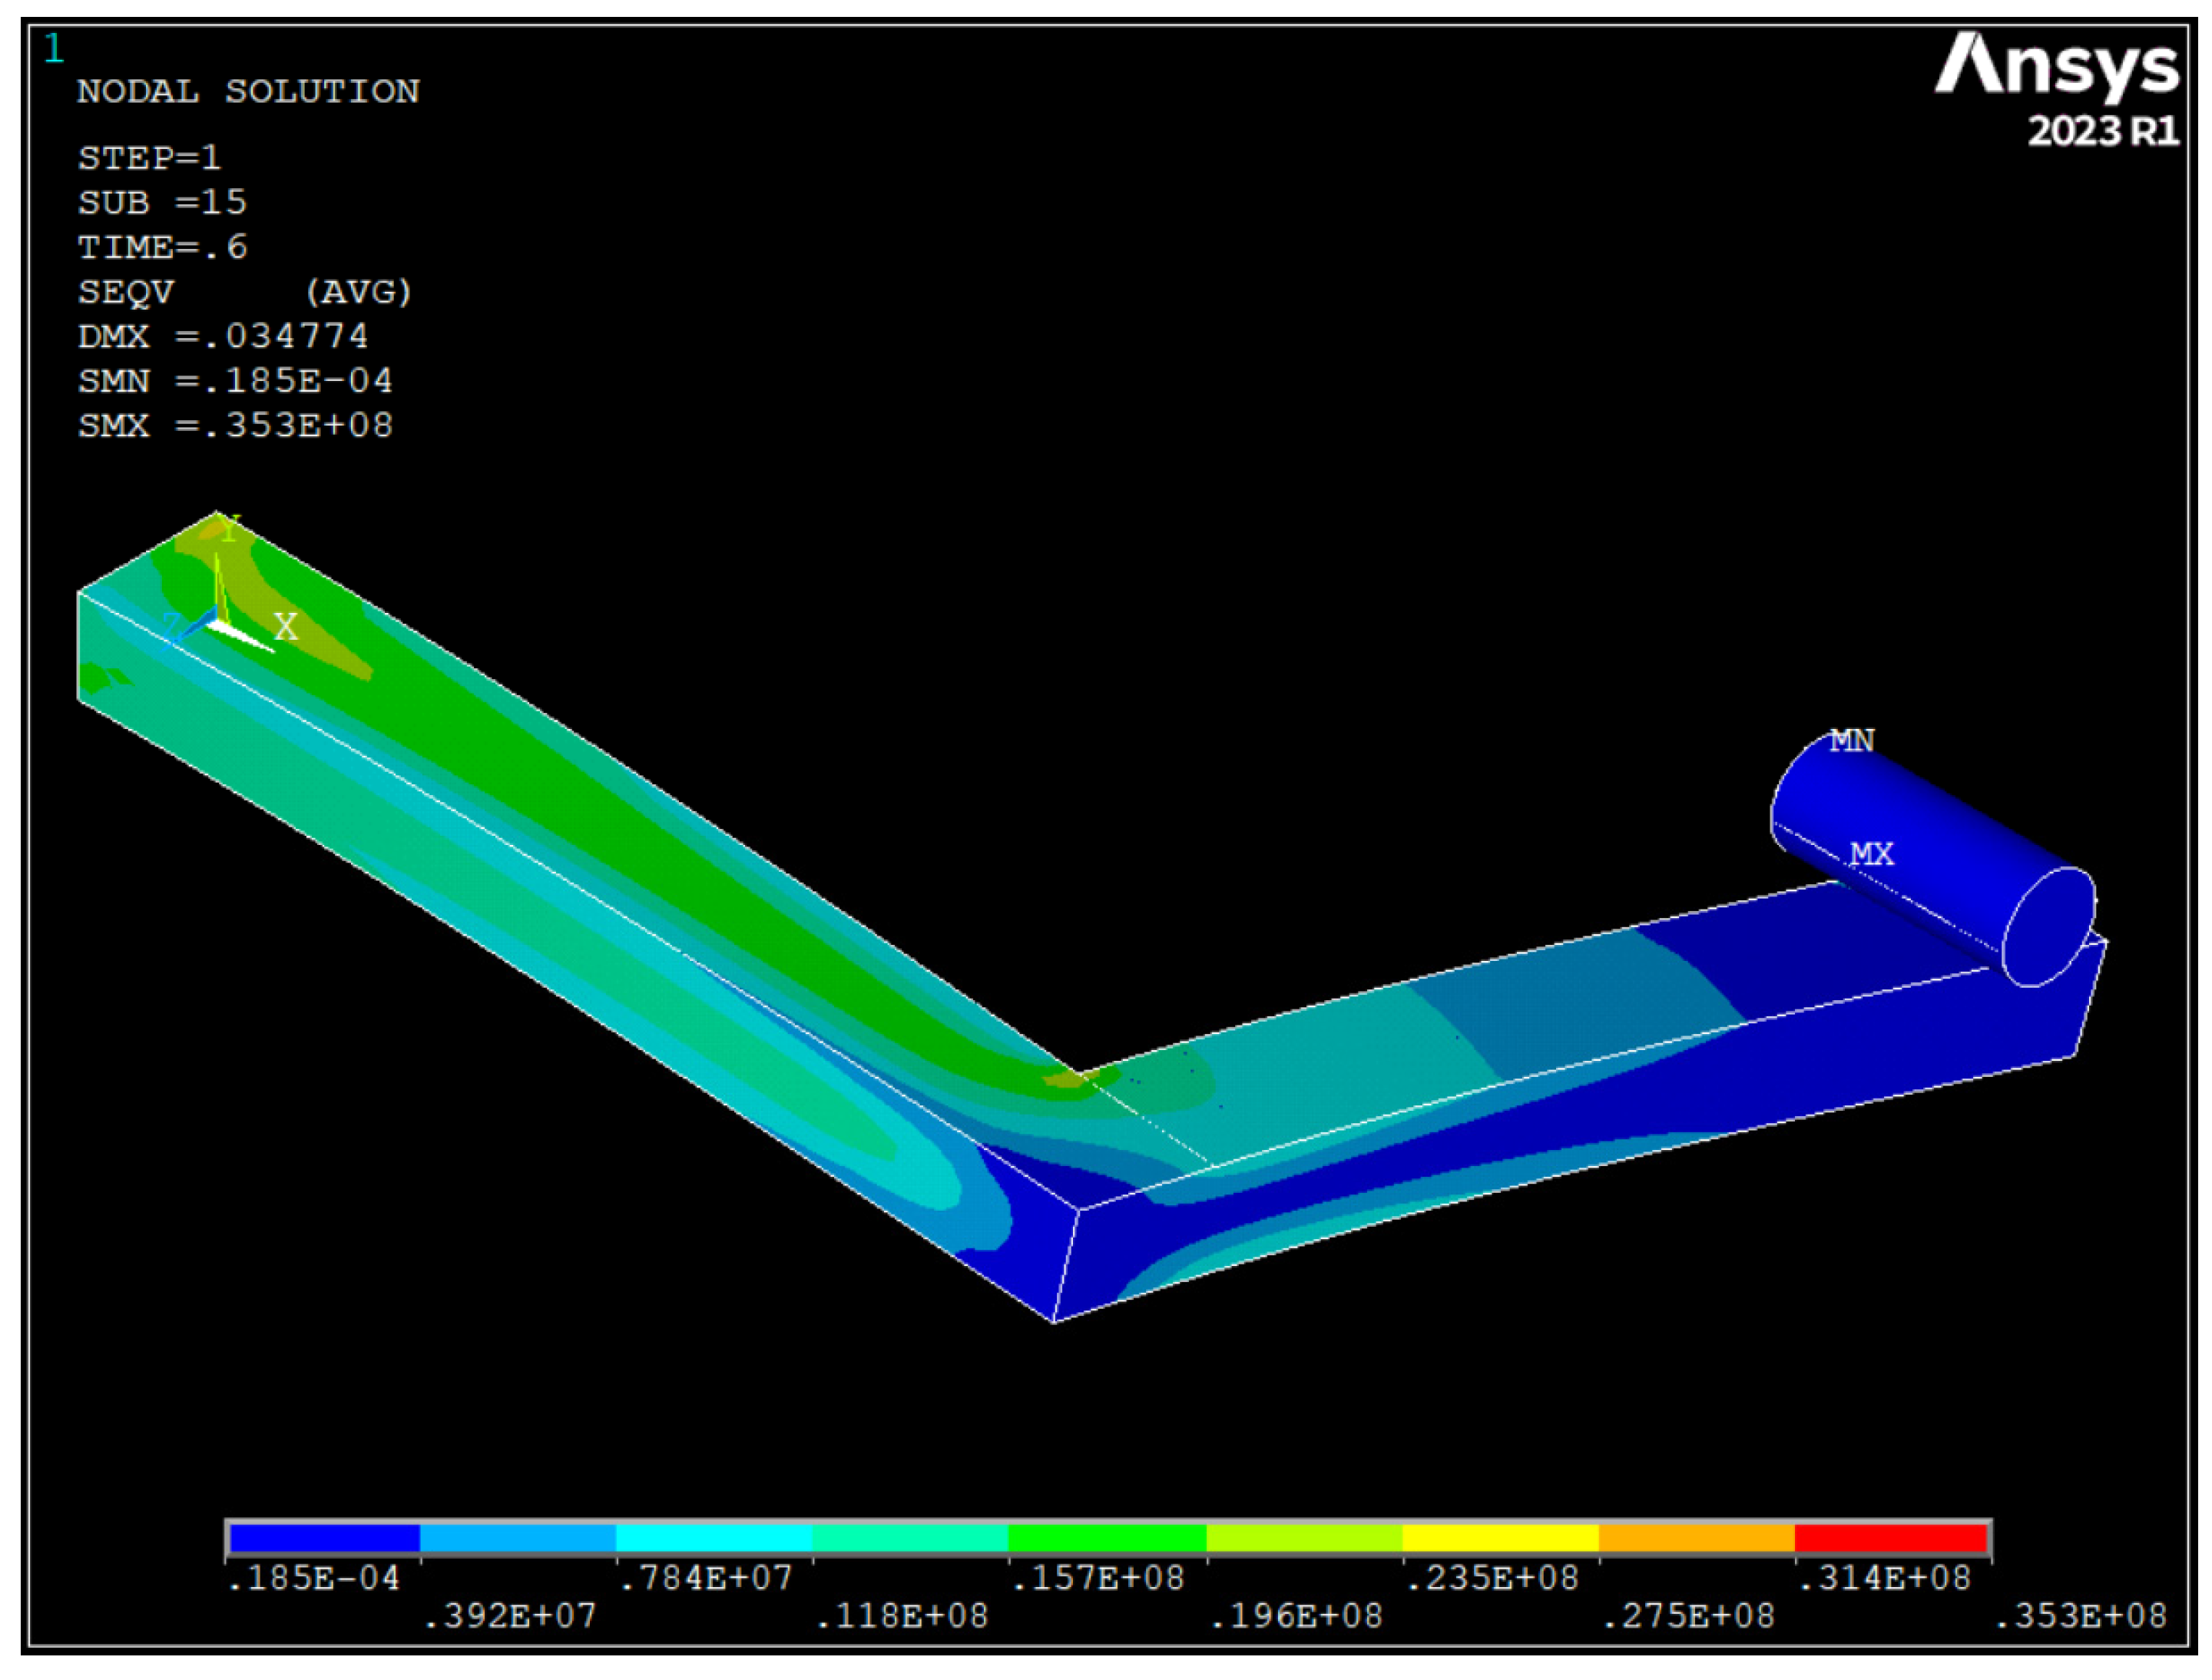This screenshot has height=1680, width=2212.
Task: Click the SMX =.353E+08 value text
Action: (x=235, y=426)
